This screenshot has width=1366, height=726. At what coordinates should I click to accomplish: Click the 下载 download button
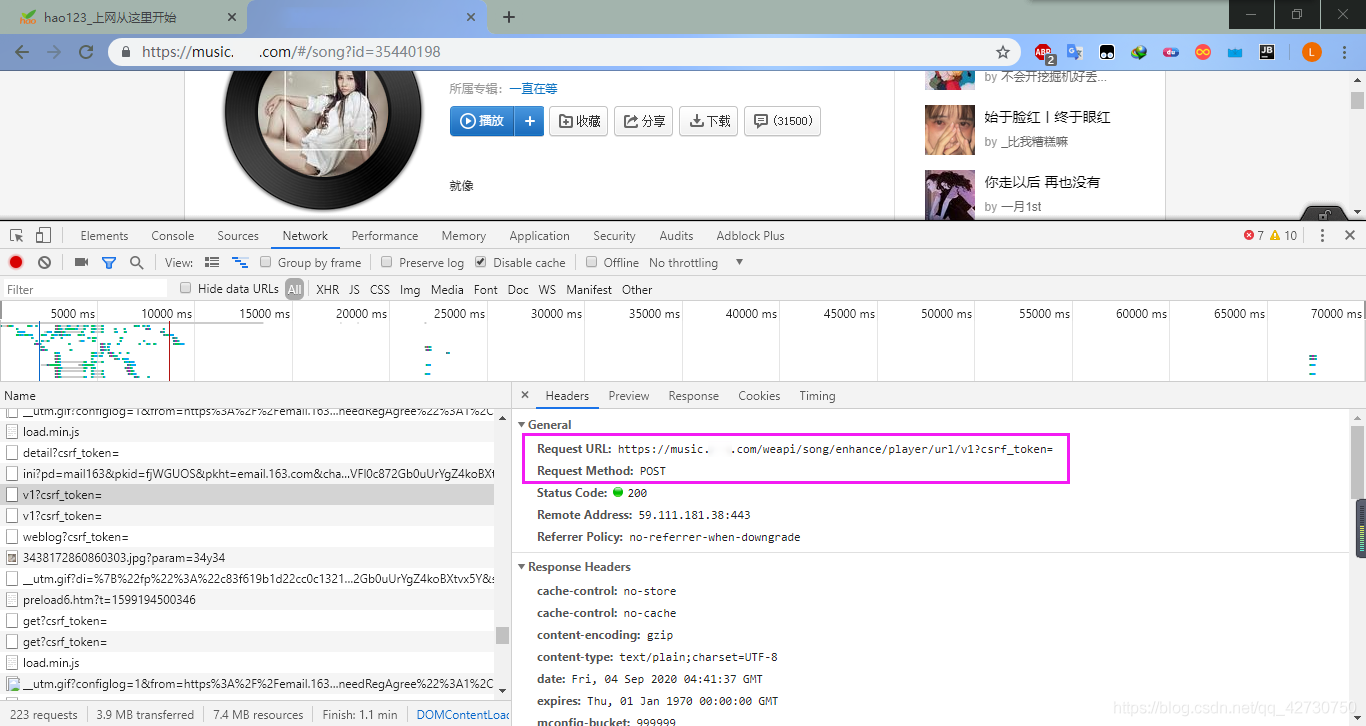(709, 121)
